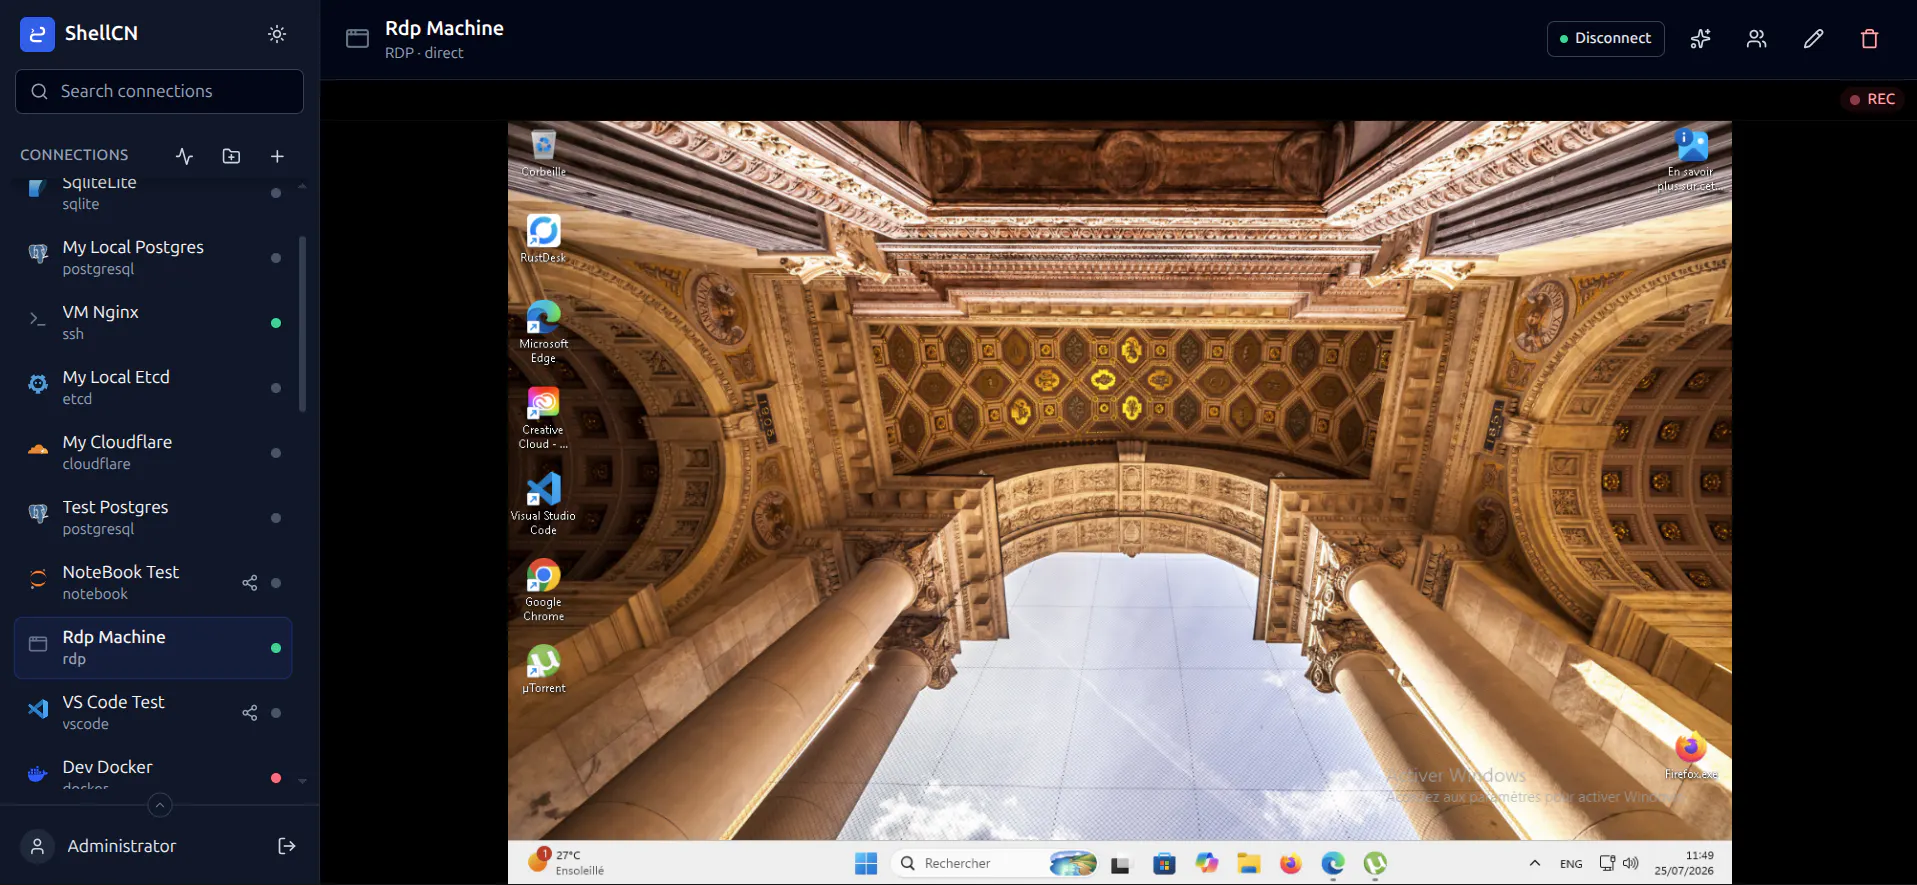
Task: Click the ENG language indicator
Action: pos(1571,864)
